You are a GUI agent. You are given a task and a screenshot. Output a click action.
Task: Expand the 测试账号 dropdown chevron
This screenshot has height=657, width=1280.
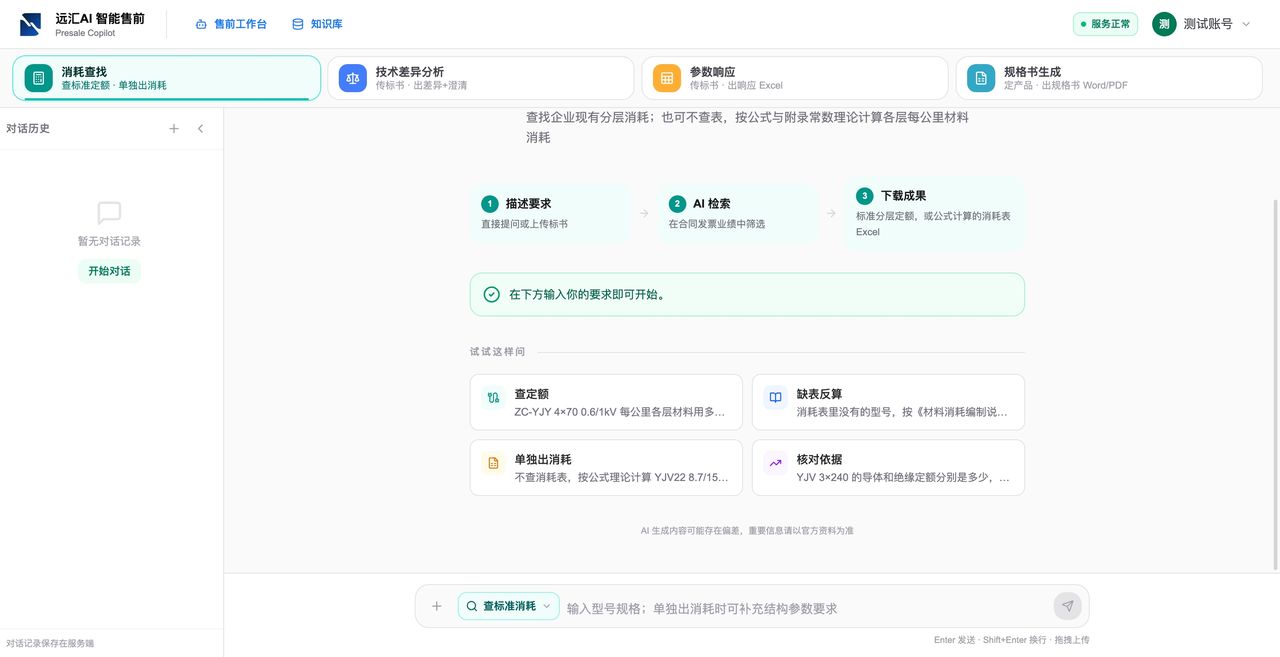coord(1246,24)
